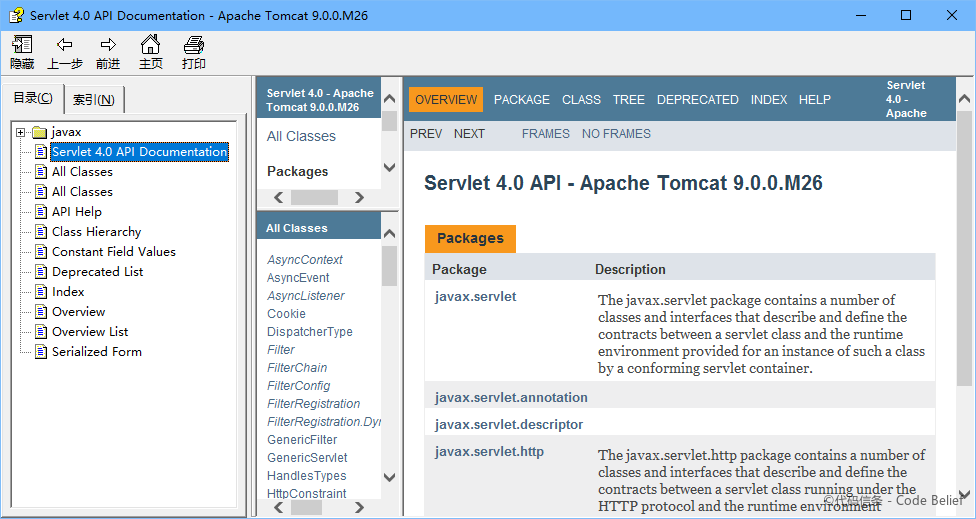The height and width of the screenshot is (519, 976).
Task: Go forward with the 前进 arrow
Action: pos(108,45)
